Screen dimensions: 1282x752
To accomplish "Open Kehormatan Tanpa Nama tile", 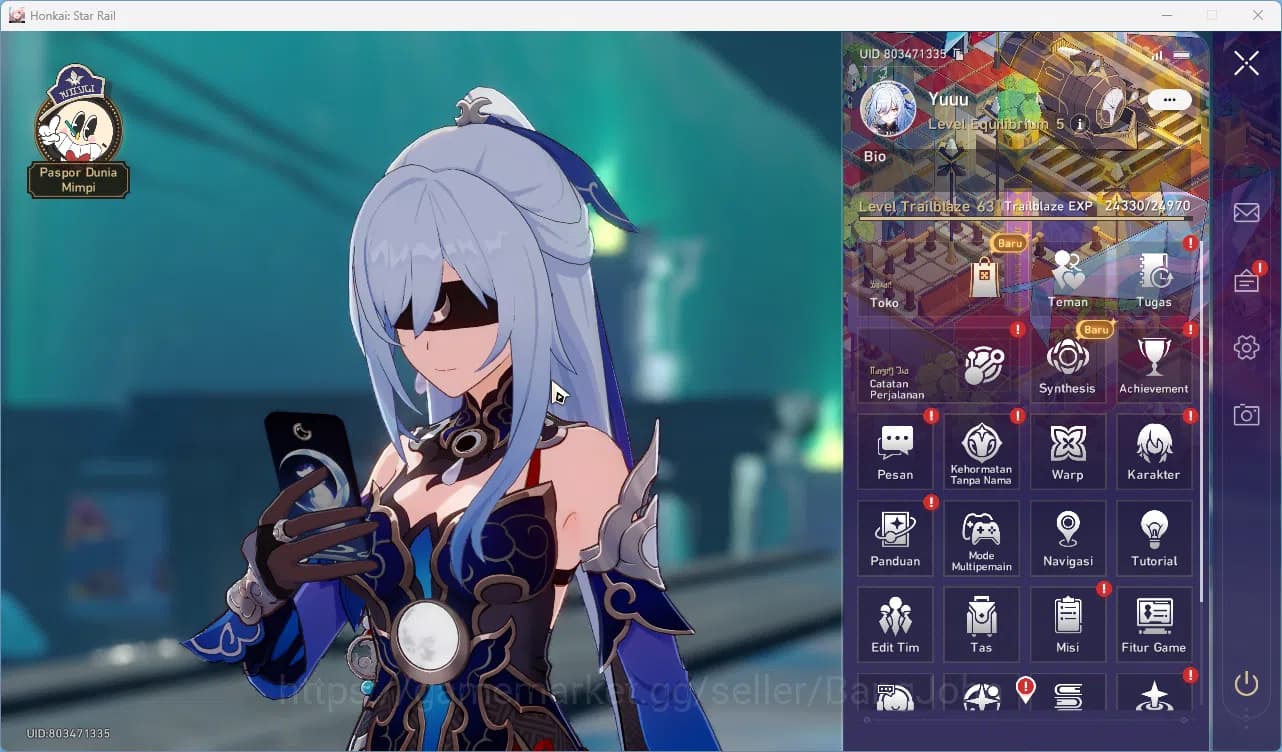I will coord(981,451).
